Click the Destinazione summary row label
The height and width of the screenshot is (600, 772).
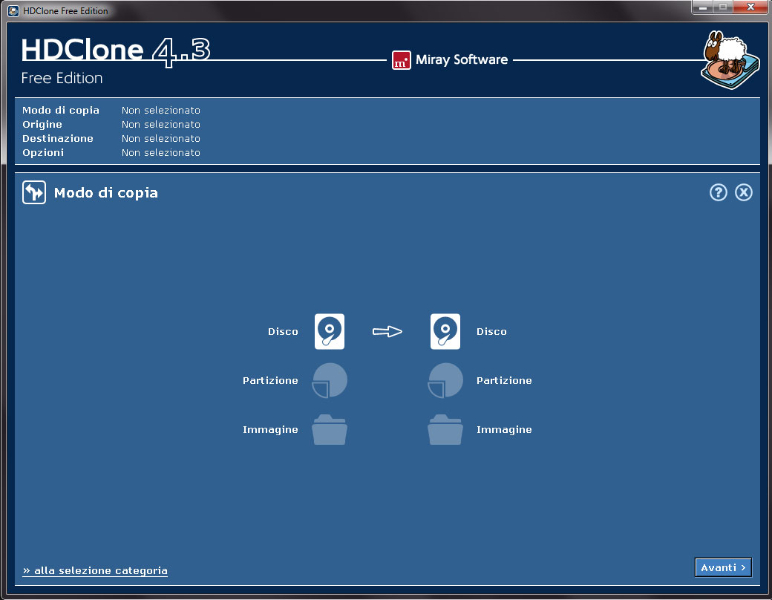[x=58, y=138]
